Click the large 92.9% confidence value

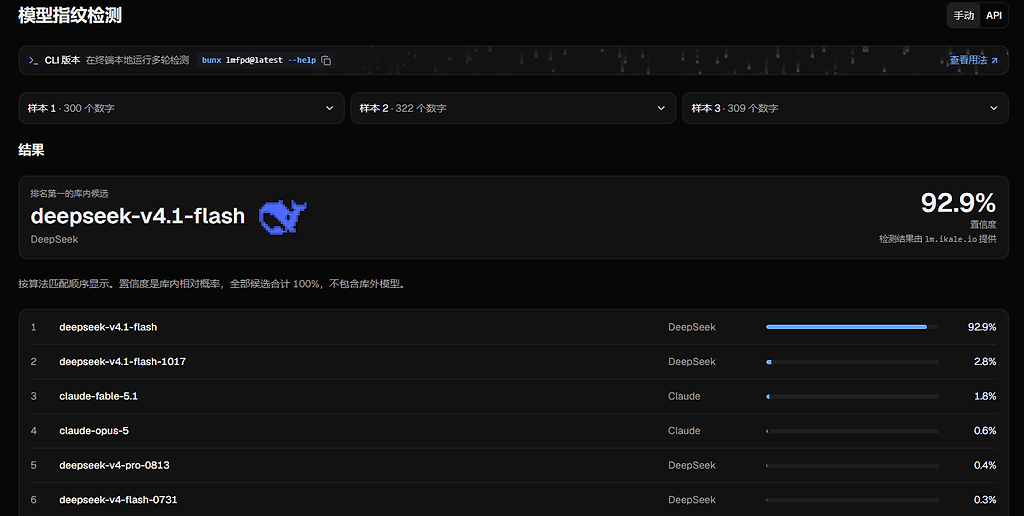pos(958,202)
